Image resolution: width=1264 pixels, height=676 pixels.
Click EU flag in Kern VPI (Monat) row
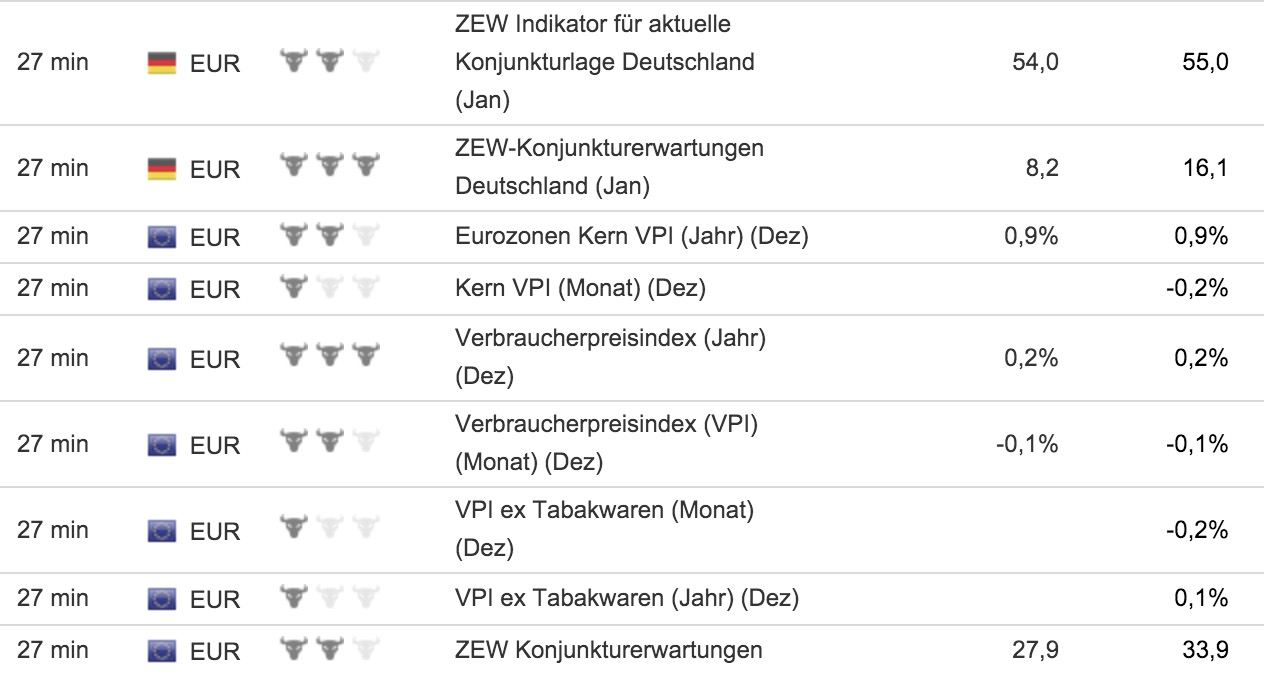(x=162, y=289)
